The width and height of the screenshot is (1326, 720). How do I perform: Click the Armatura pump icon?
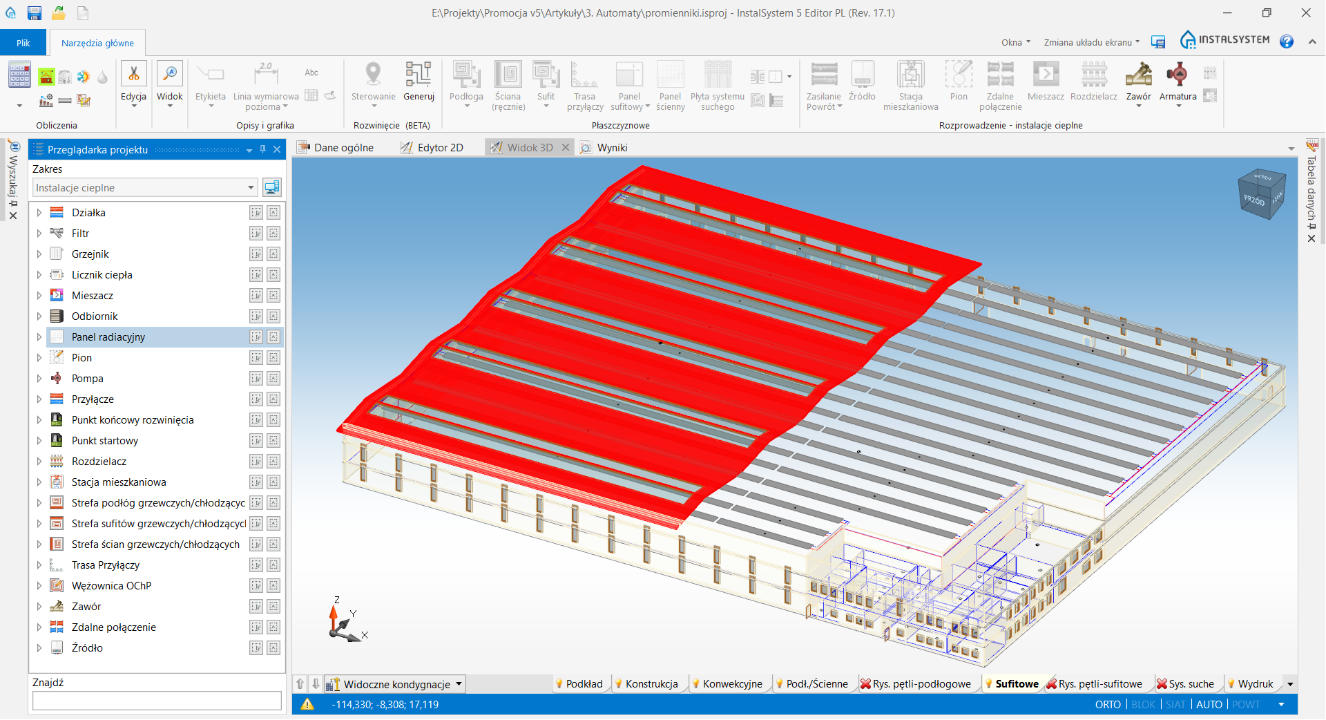click(1179, 74)
